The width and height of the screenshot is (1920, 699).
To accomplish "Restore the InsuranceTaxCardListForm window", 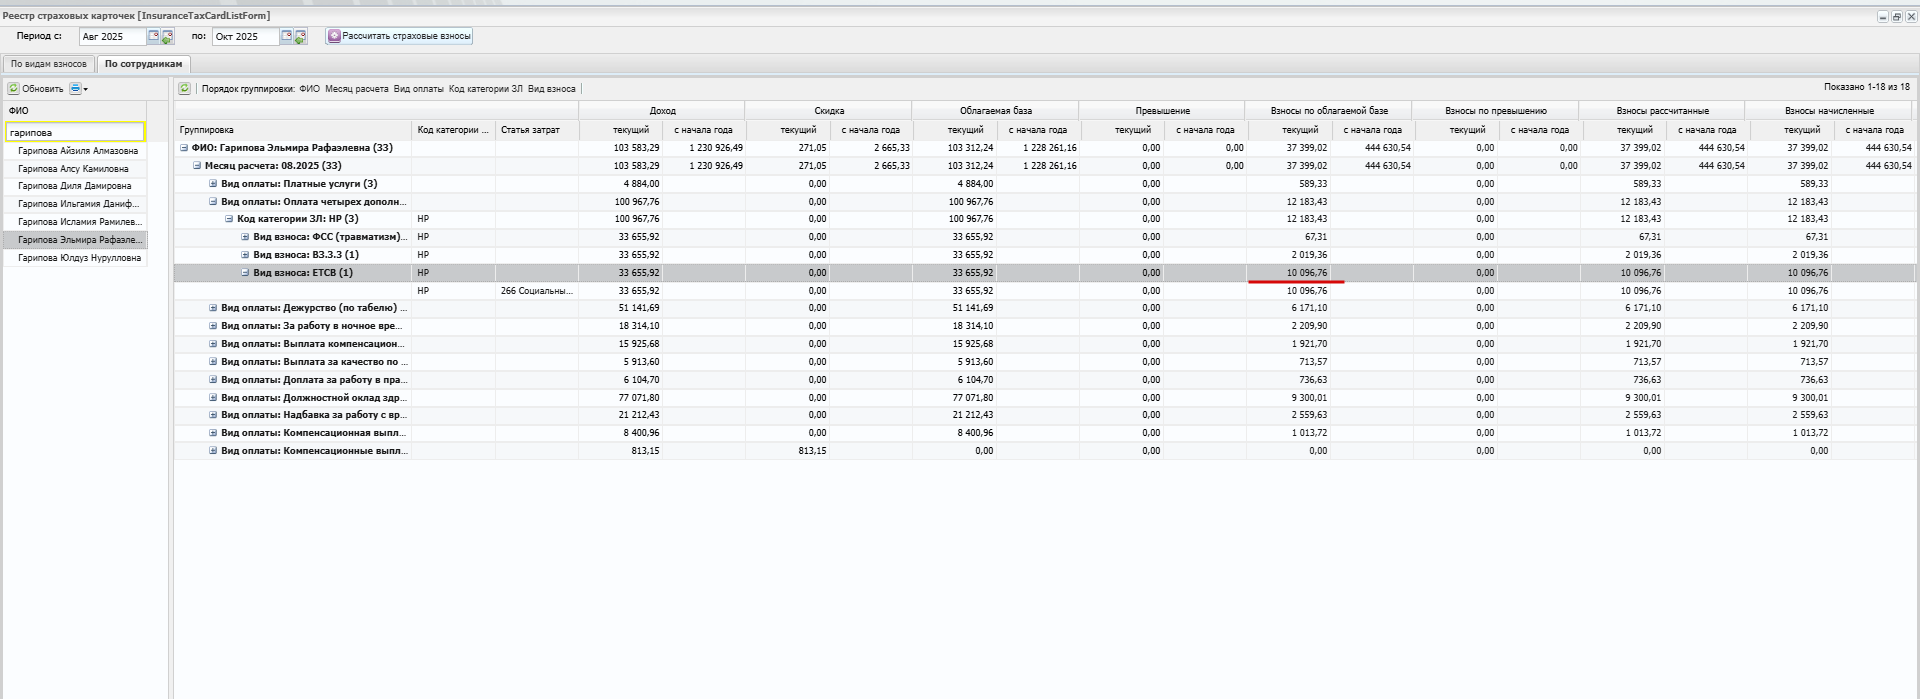I will click(1897, 17).
